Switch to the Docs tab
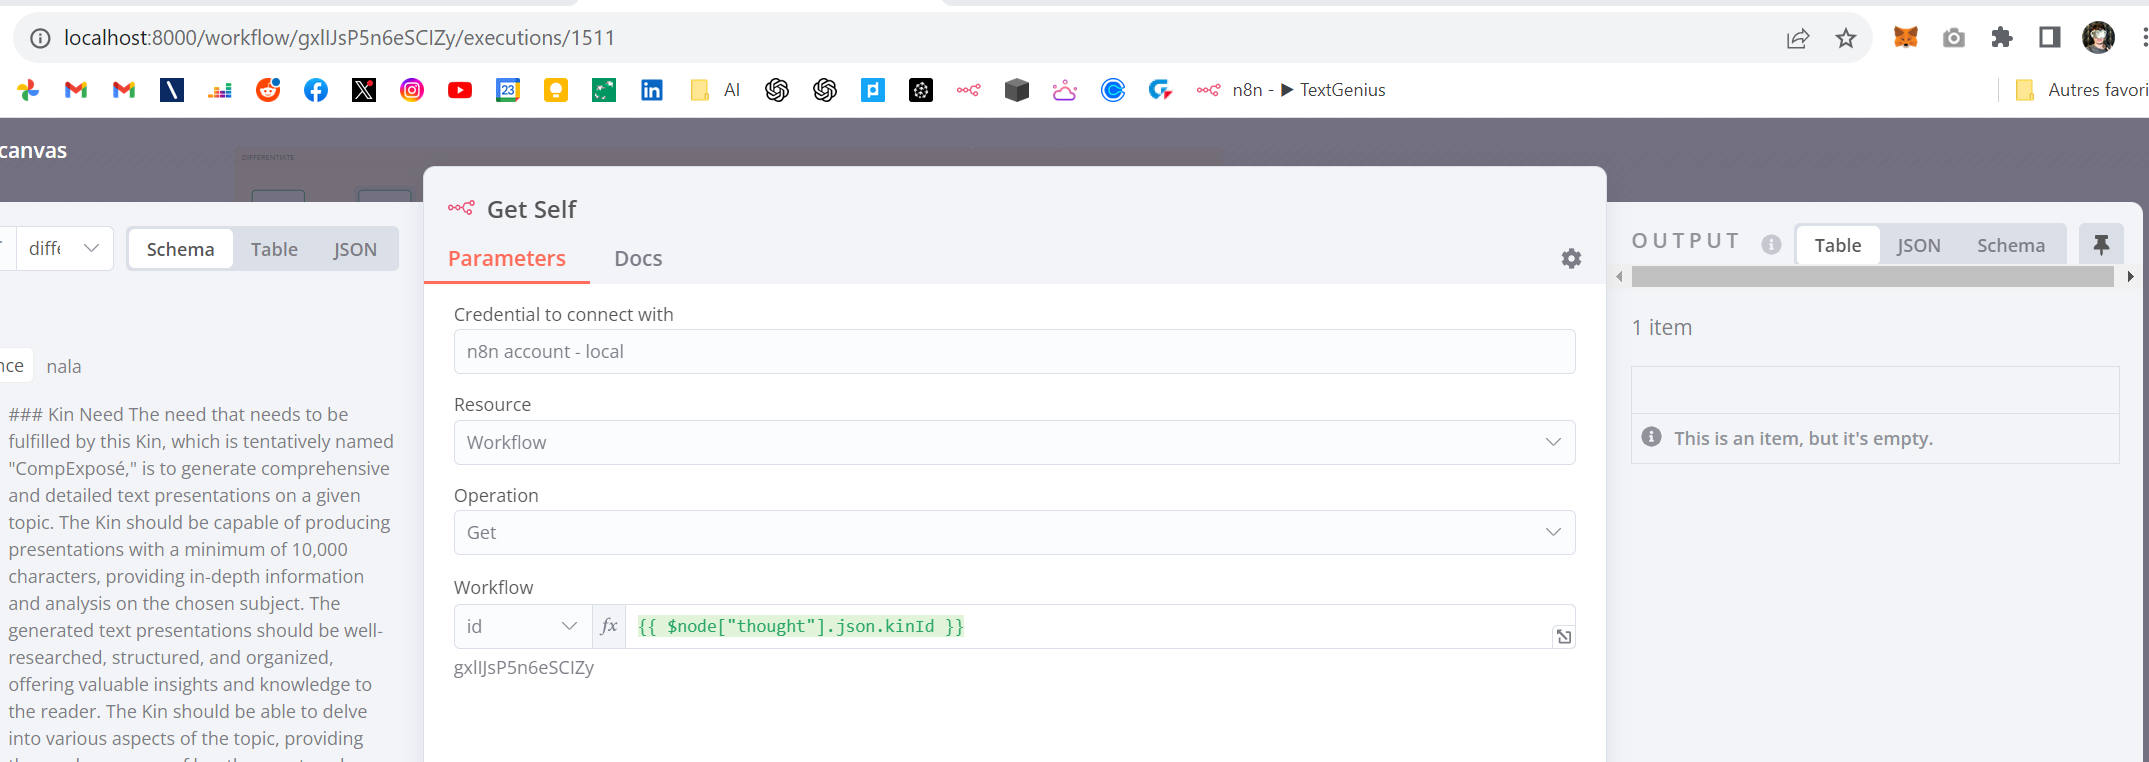The height and width of the screenshot is (762, 2149). click(638, 259)
